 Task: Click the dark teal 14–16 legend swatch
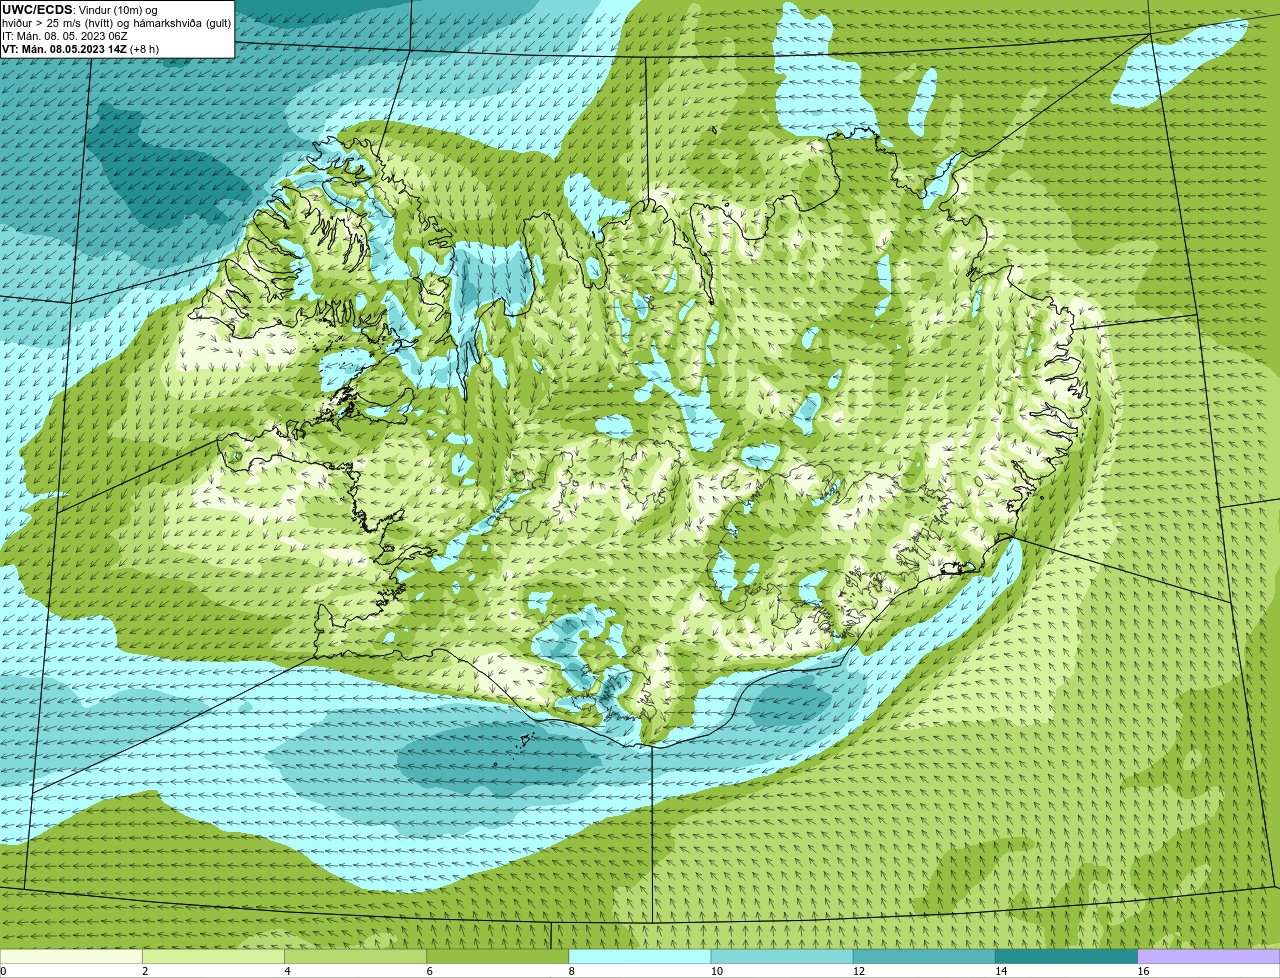click(1066, 957)
